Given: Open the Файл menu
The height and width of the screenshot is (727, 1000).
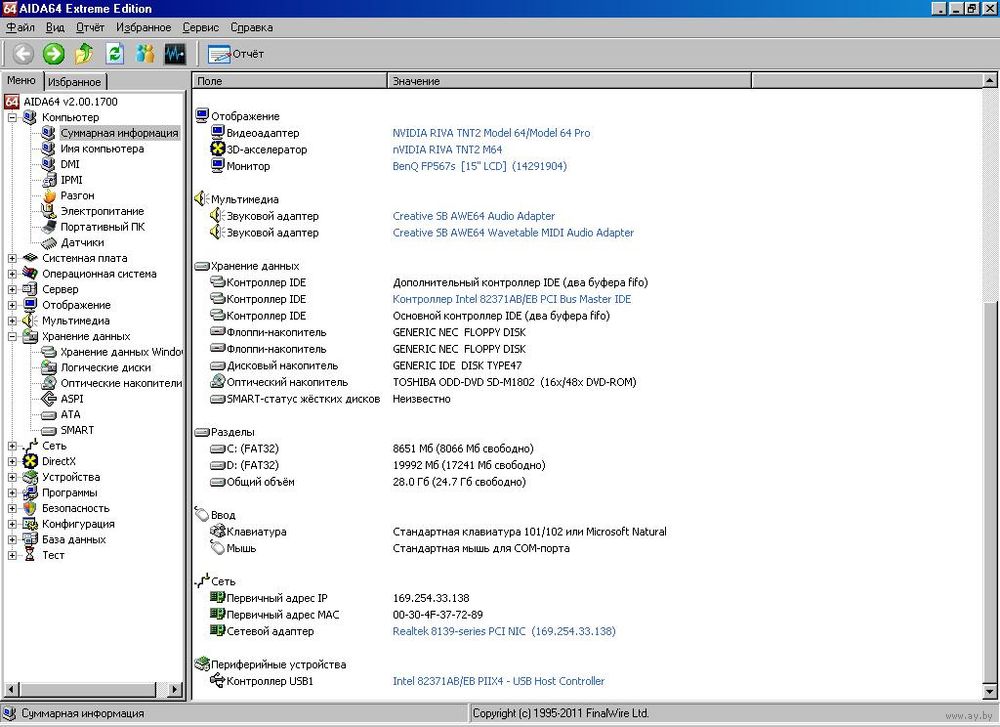Looking at the screenshot, I should (20, 28).
